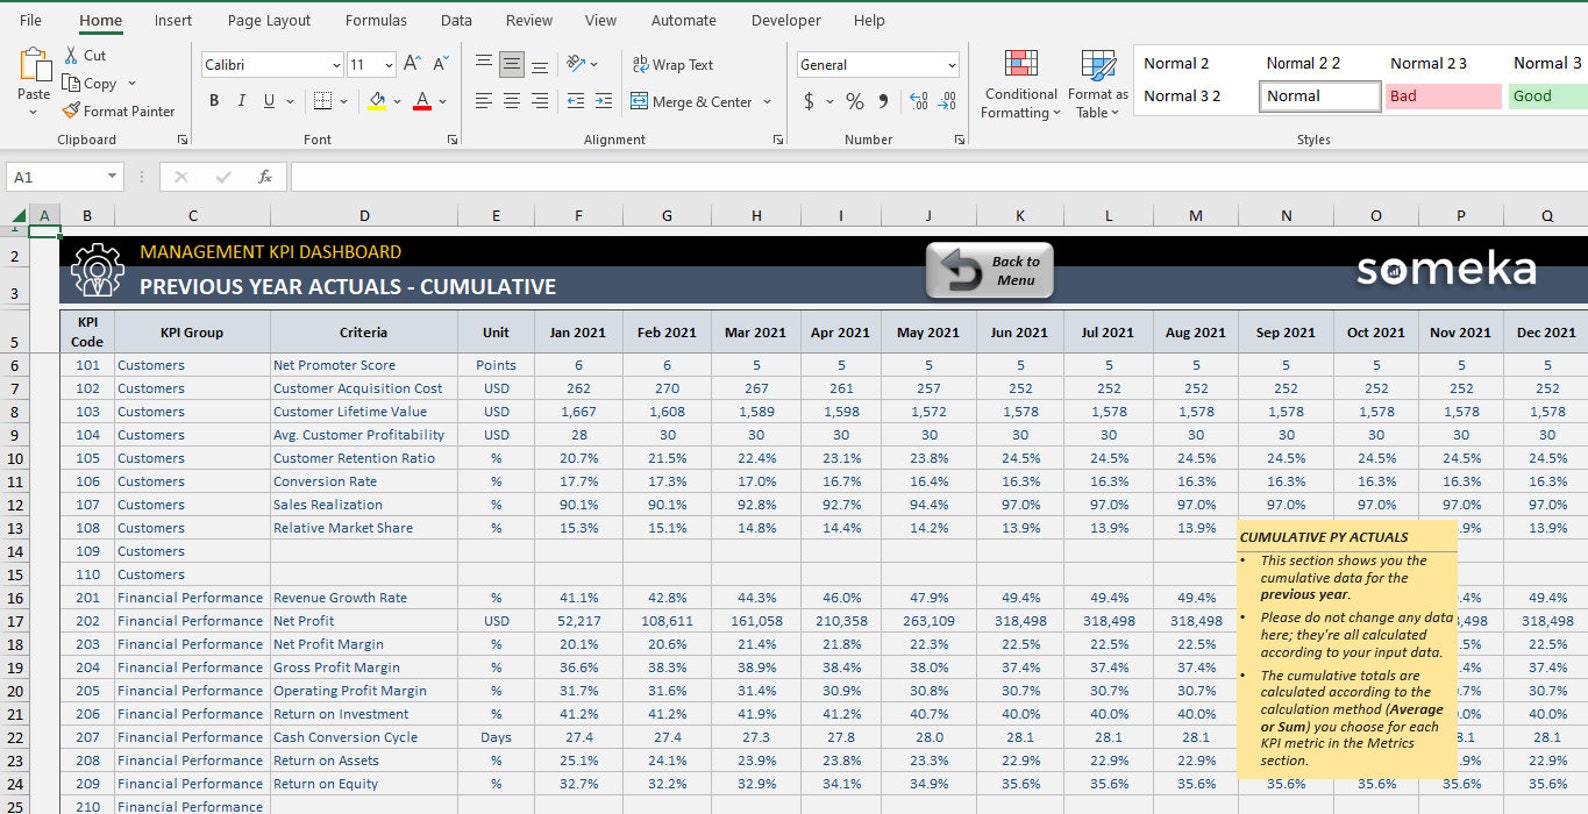
Task: Switch to the Insert tab
Action: click(x=173, y=20)
